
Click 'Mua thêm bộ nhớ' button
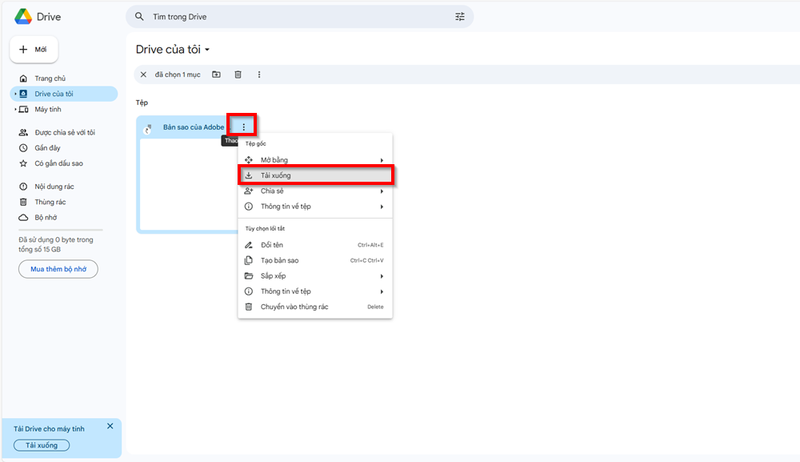click(58, 269)
